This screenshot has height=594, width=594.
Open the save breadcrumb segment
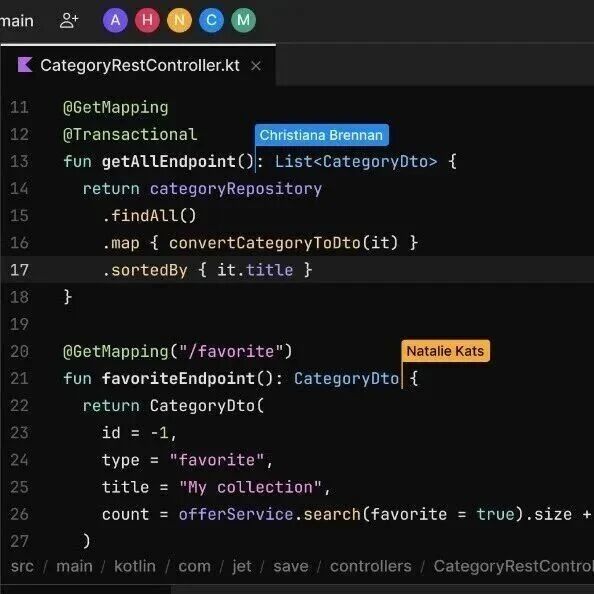291,566
